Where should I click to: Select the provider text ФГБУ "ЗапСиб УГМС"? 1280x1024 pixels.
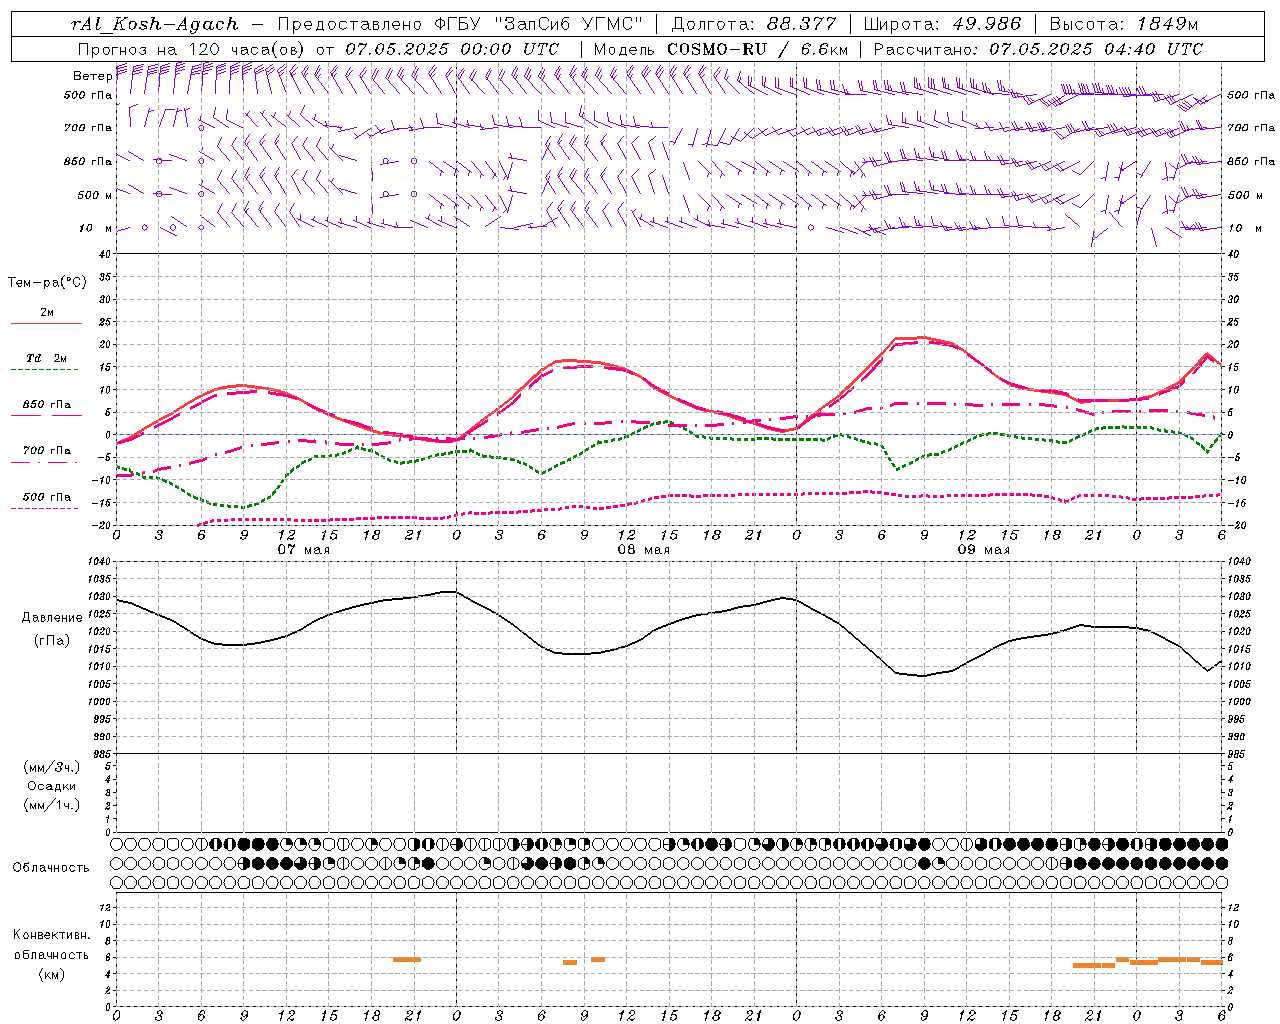539,24
